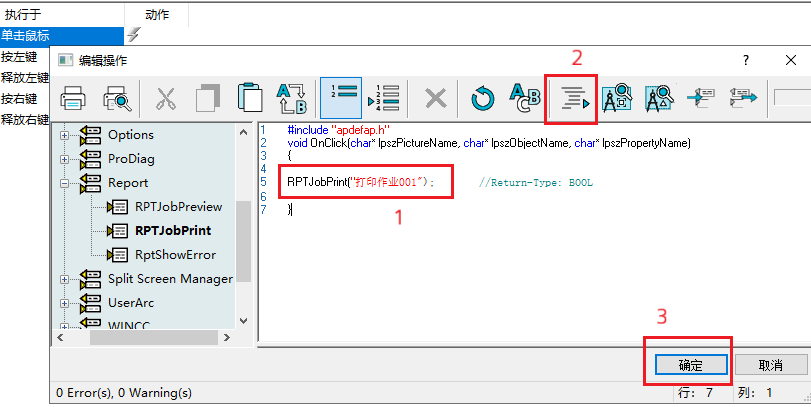Click the 确定 (OK) button
This screenshot has height=407, width=811.
[x=690, y=365]
